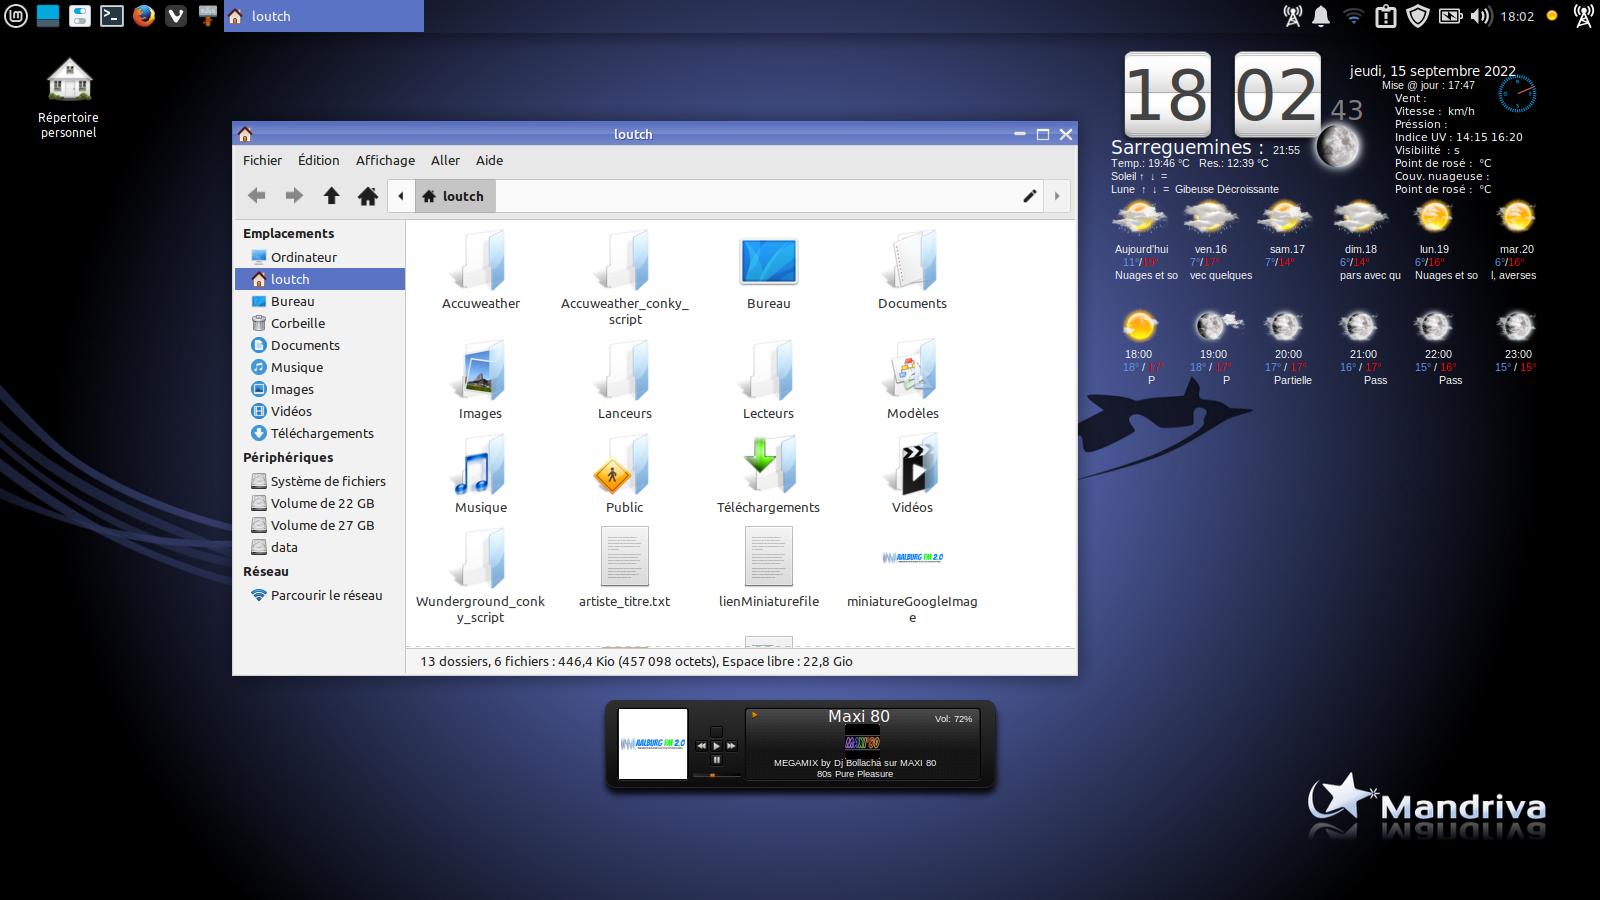Launch Vivaldi browser from the panel

click(x=175, y=16)
